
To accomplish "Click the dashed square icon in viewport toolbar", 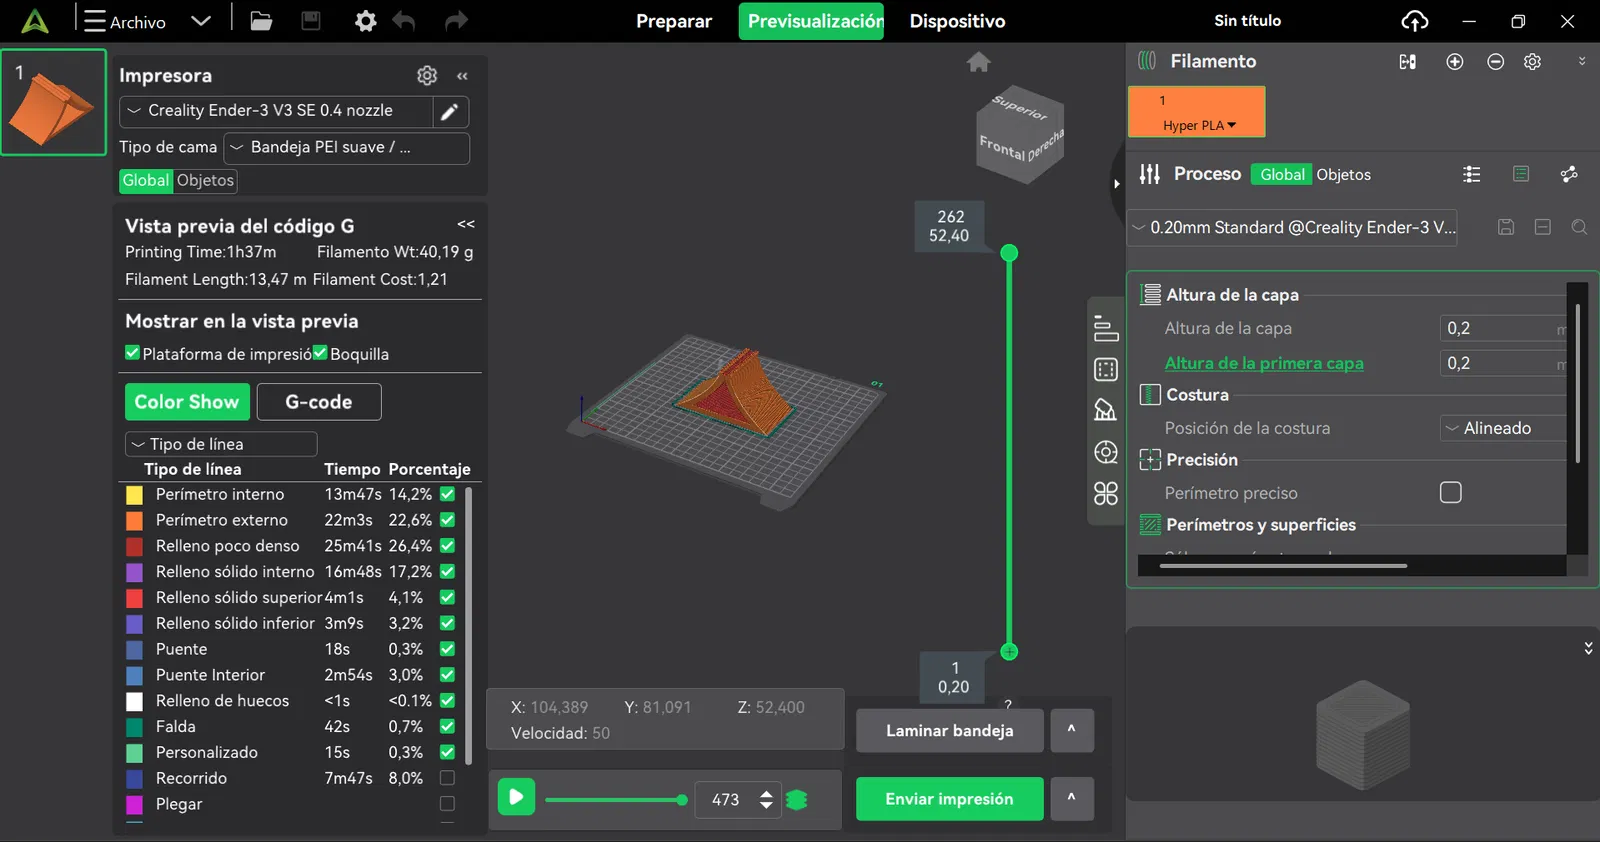I will coord(1106,370).
